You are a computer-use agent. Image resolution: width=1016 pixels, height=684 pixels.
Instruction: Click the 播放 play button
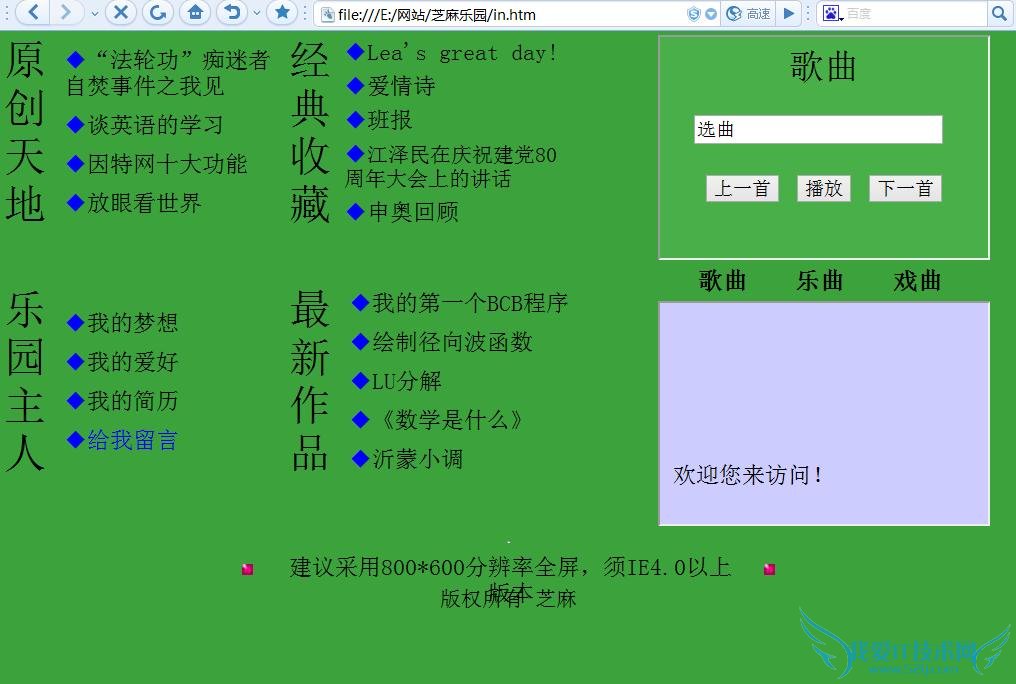(823, 188)
